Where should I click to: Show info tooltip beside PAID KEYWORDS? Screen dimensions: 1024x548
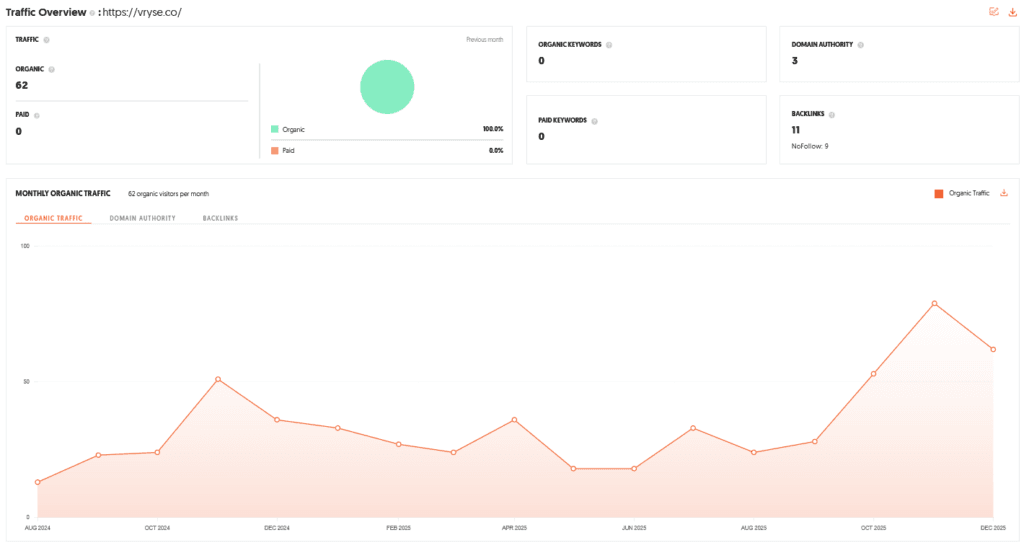(594, 121)
